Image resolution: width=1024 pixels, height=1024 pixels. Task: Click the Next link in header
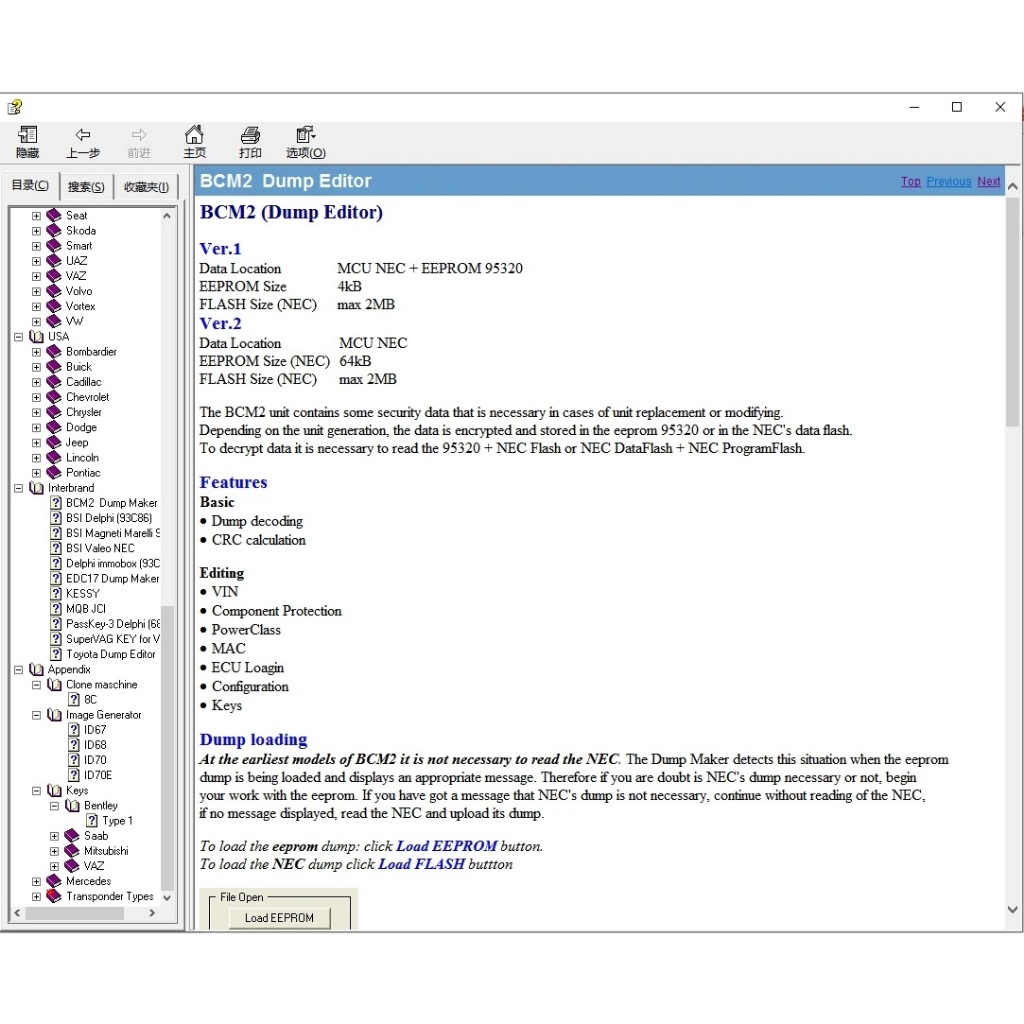(988, 182)
